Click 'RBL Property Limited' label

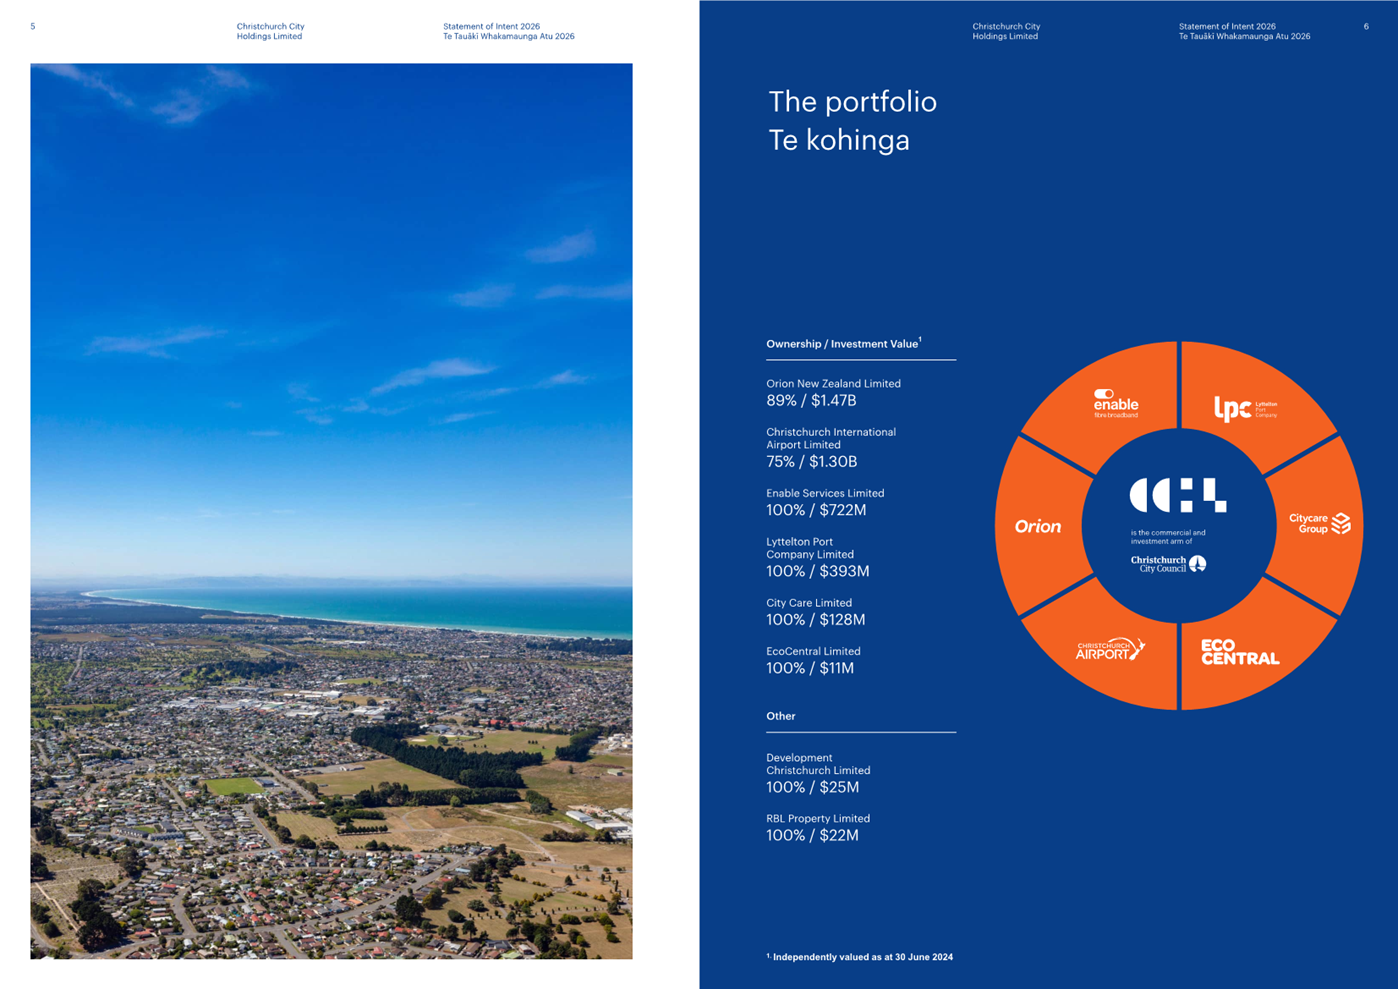pyautogui.click(x=818, y=818)
